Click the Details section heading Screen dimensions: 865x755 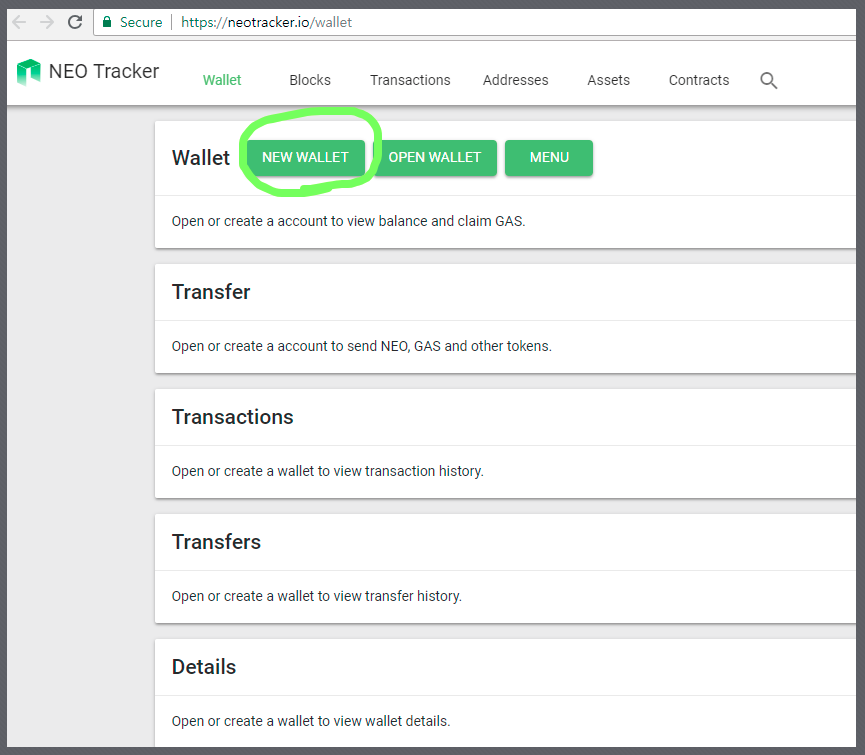tap(204, 667)
